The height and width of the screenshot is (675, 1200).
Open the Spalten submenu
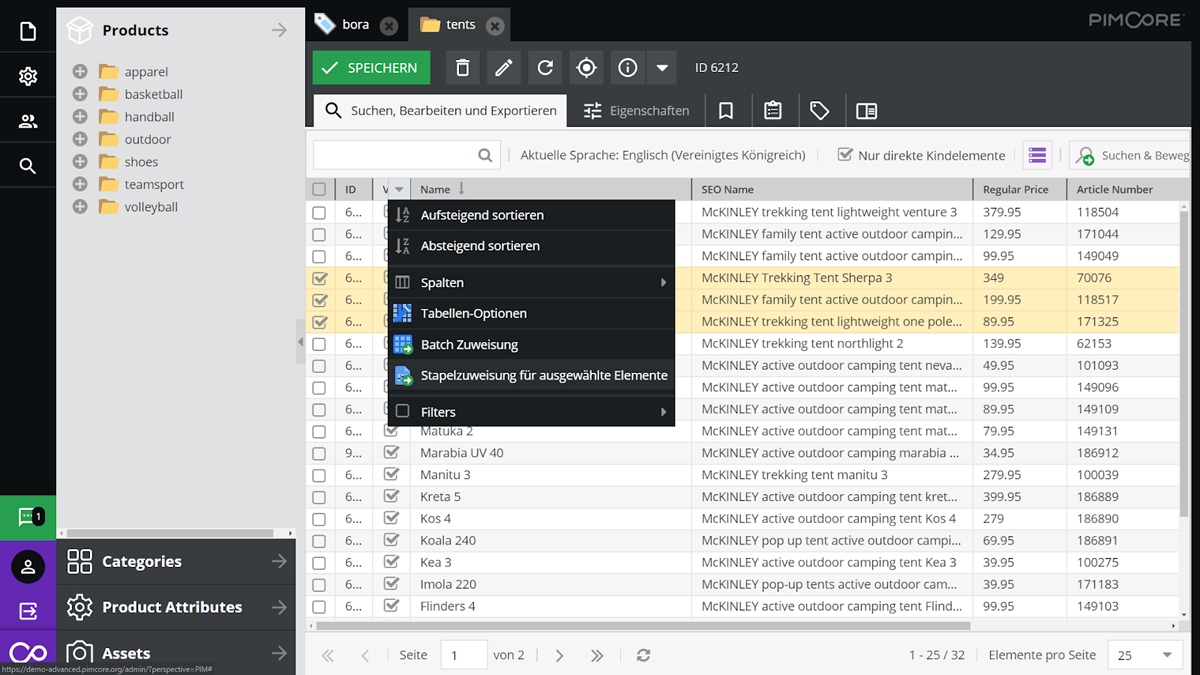[x=531, y=283]
